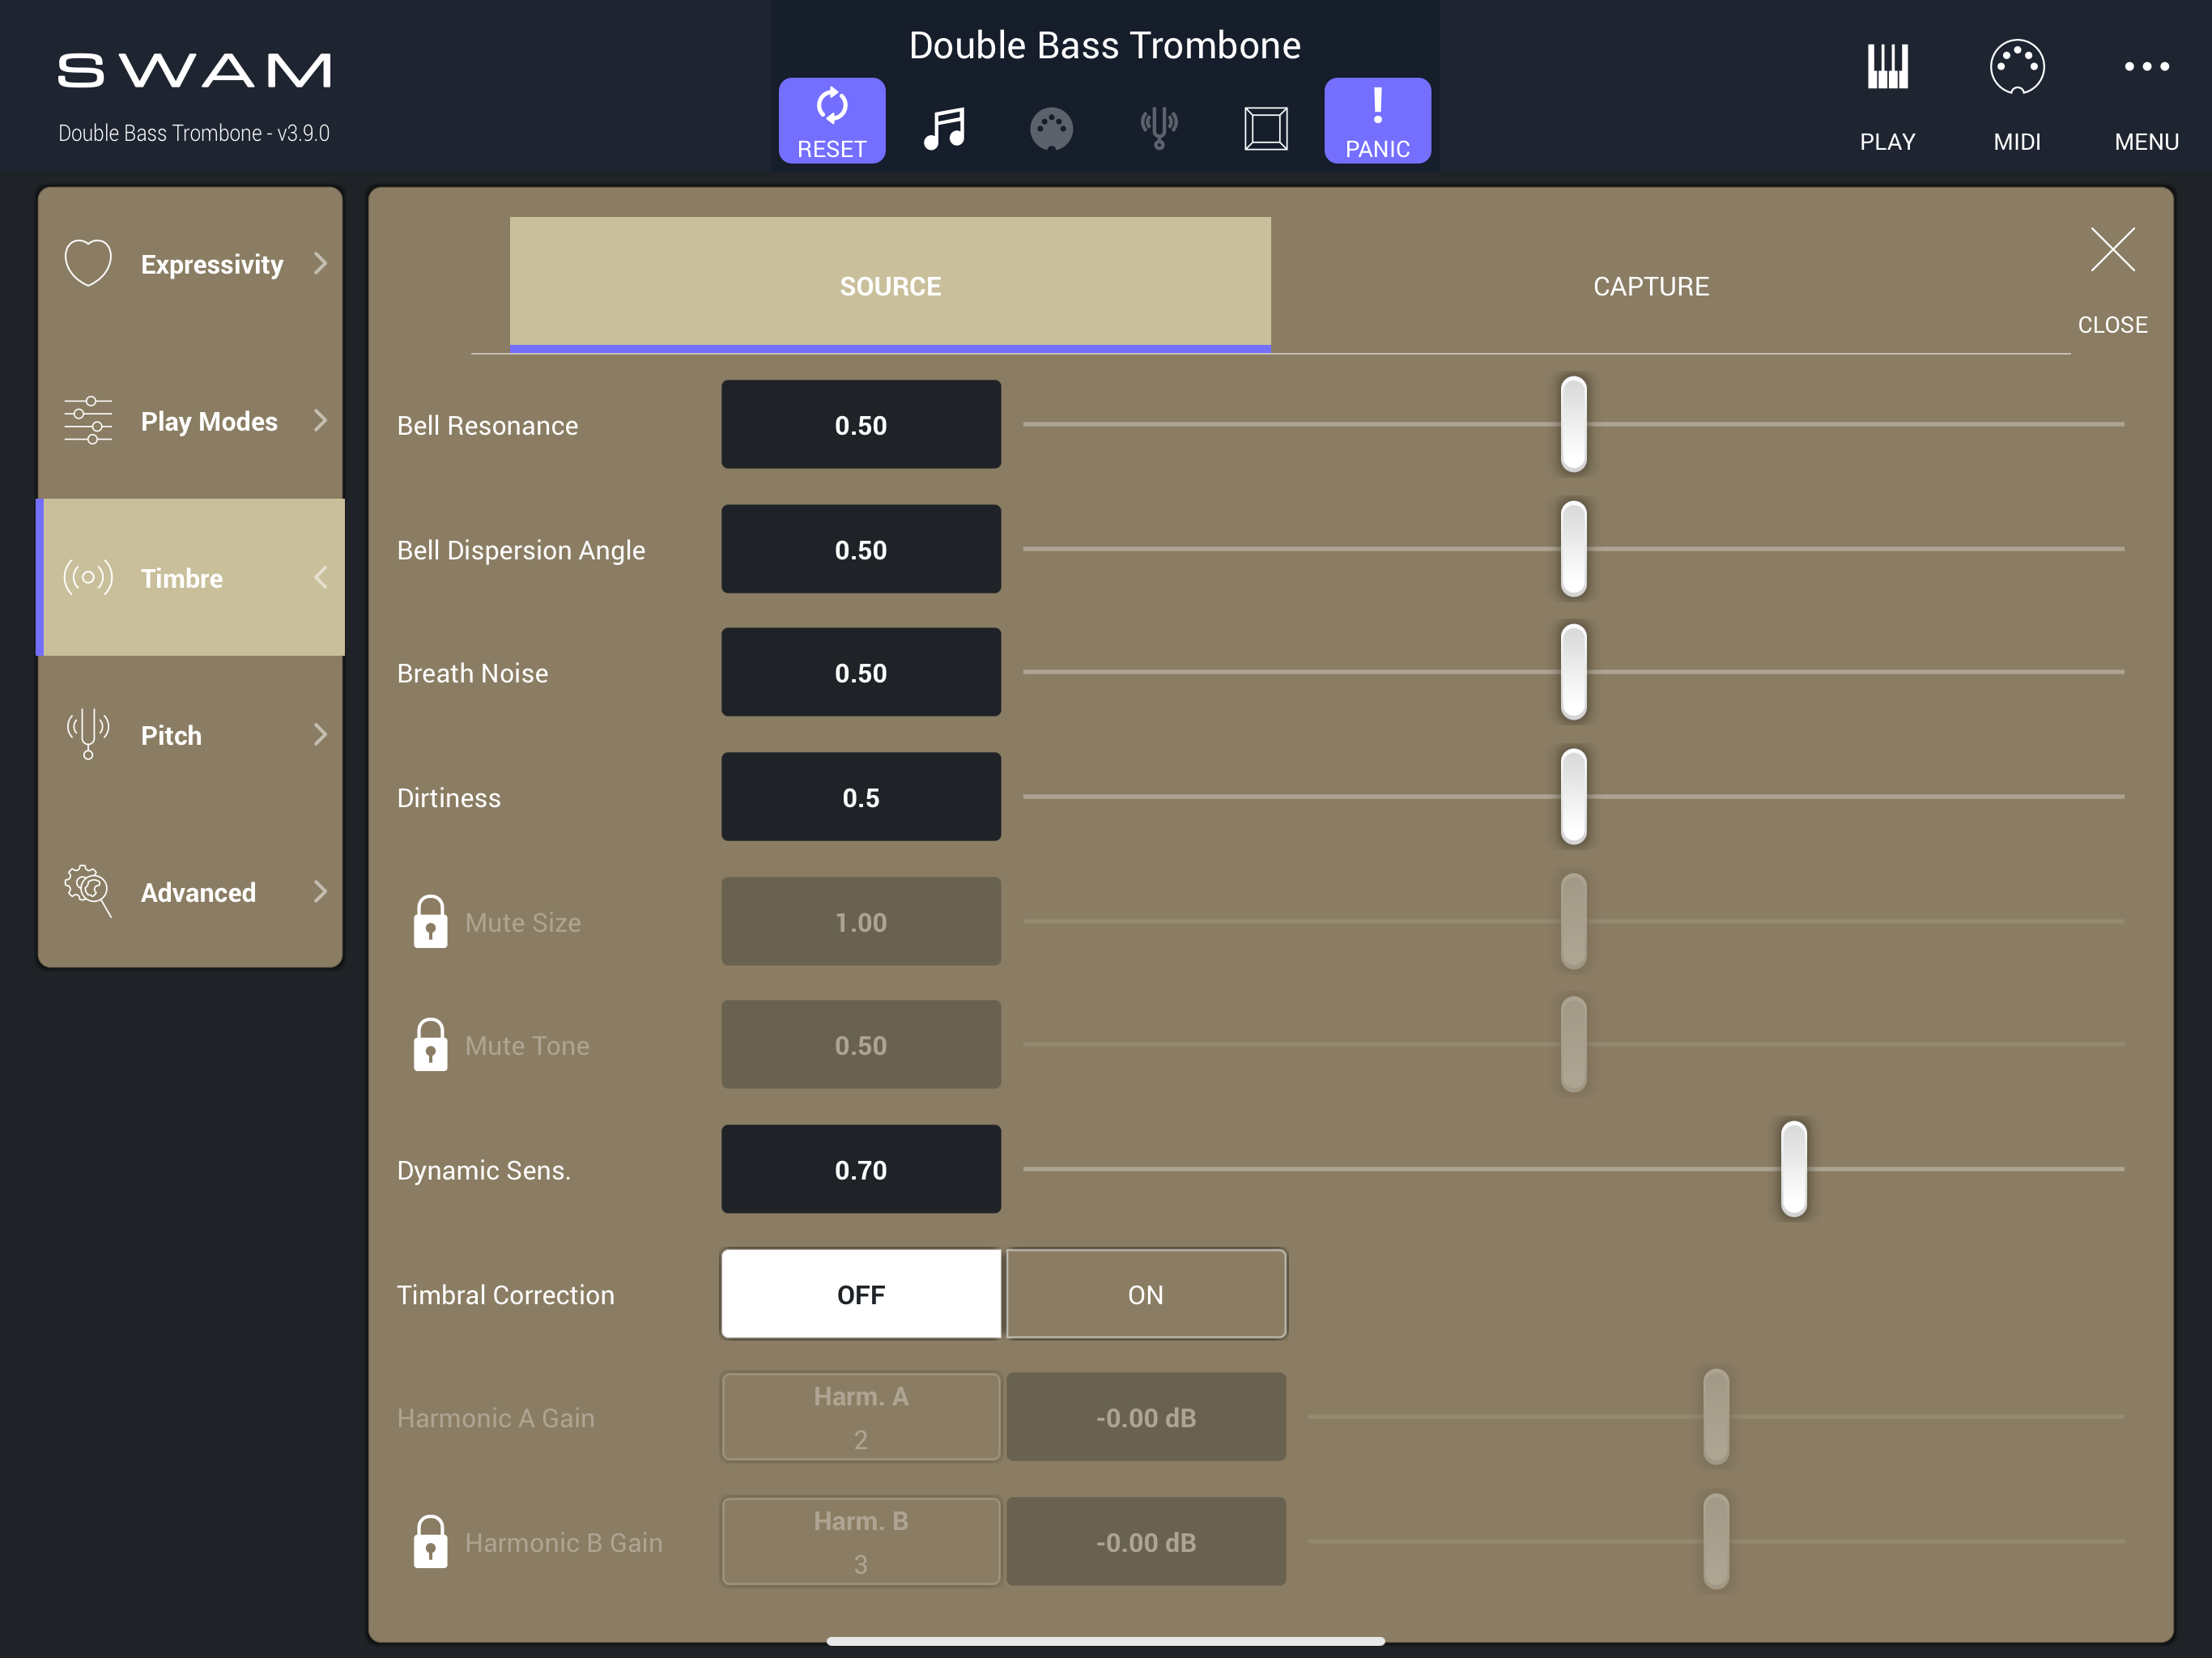Click the Harmonic B Gain -0.00 dB field
Screen dimensions: 2212x1658
(x=1146, y=1541)
